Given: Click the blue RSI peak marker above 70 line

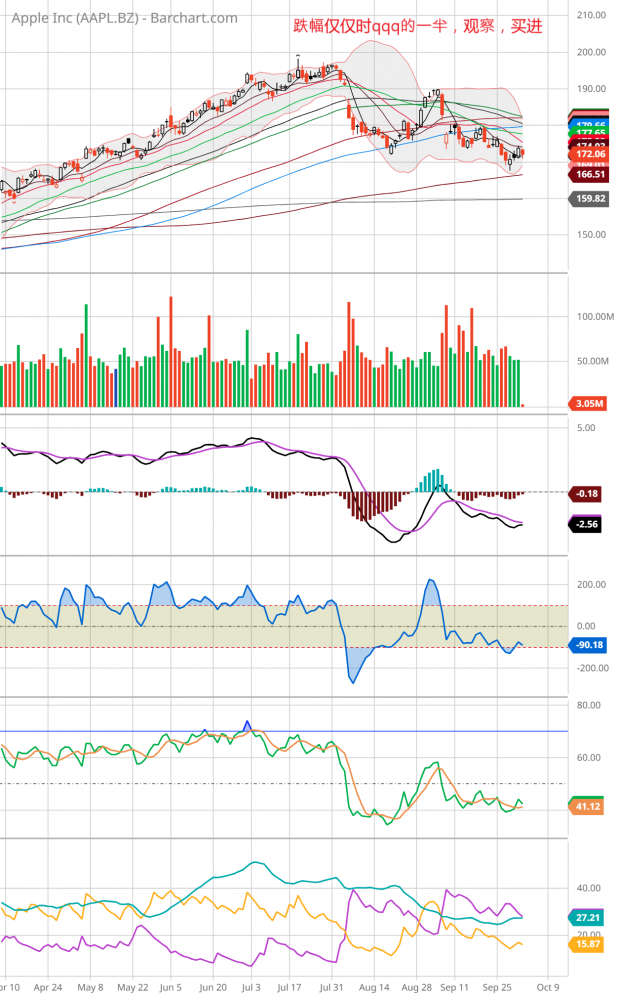Looking at the screenshot, I should (247, 724).
